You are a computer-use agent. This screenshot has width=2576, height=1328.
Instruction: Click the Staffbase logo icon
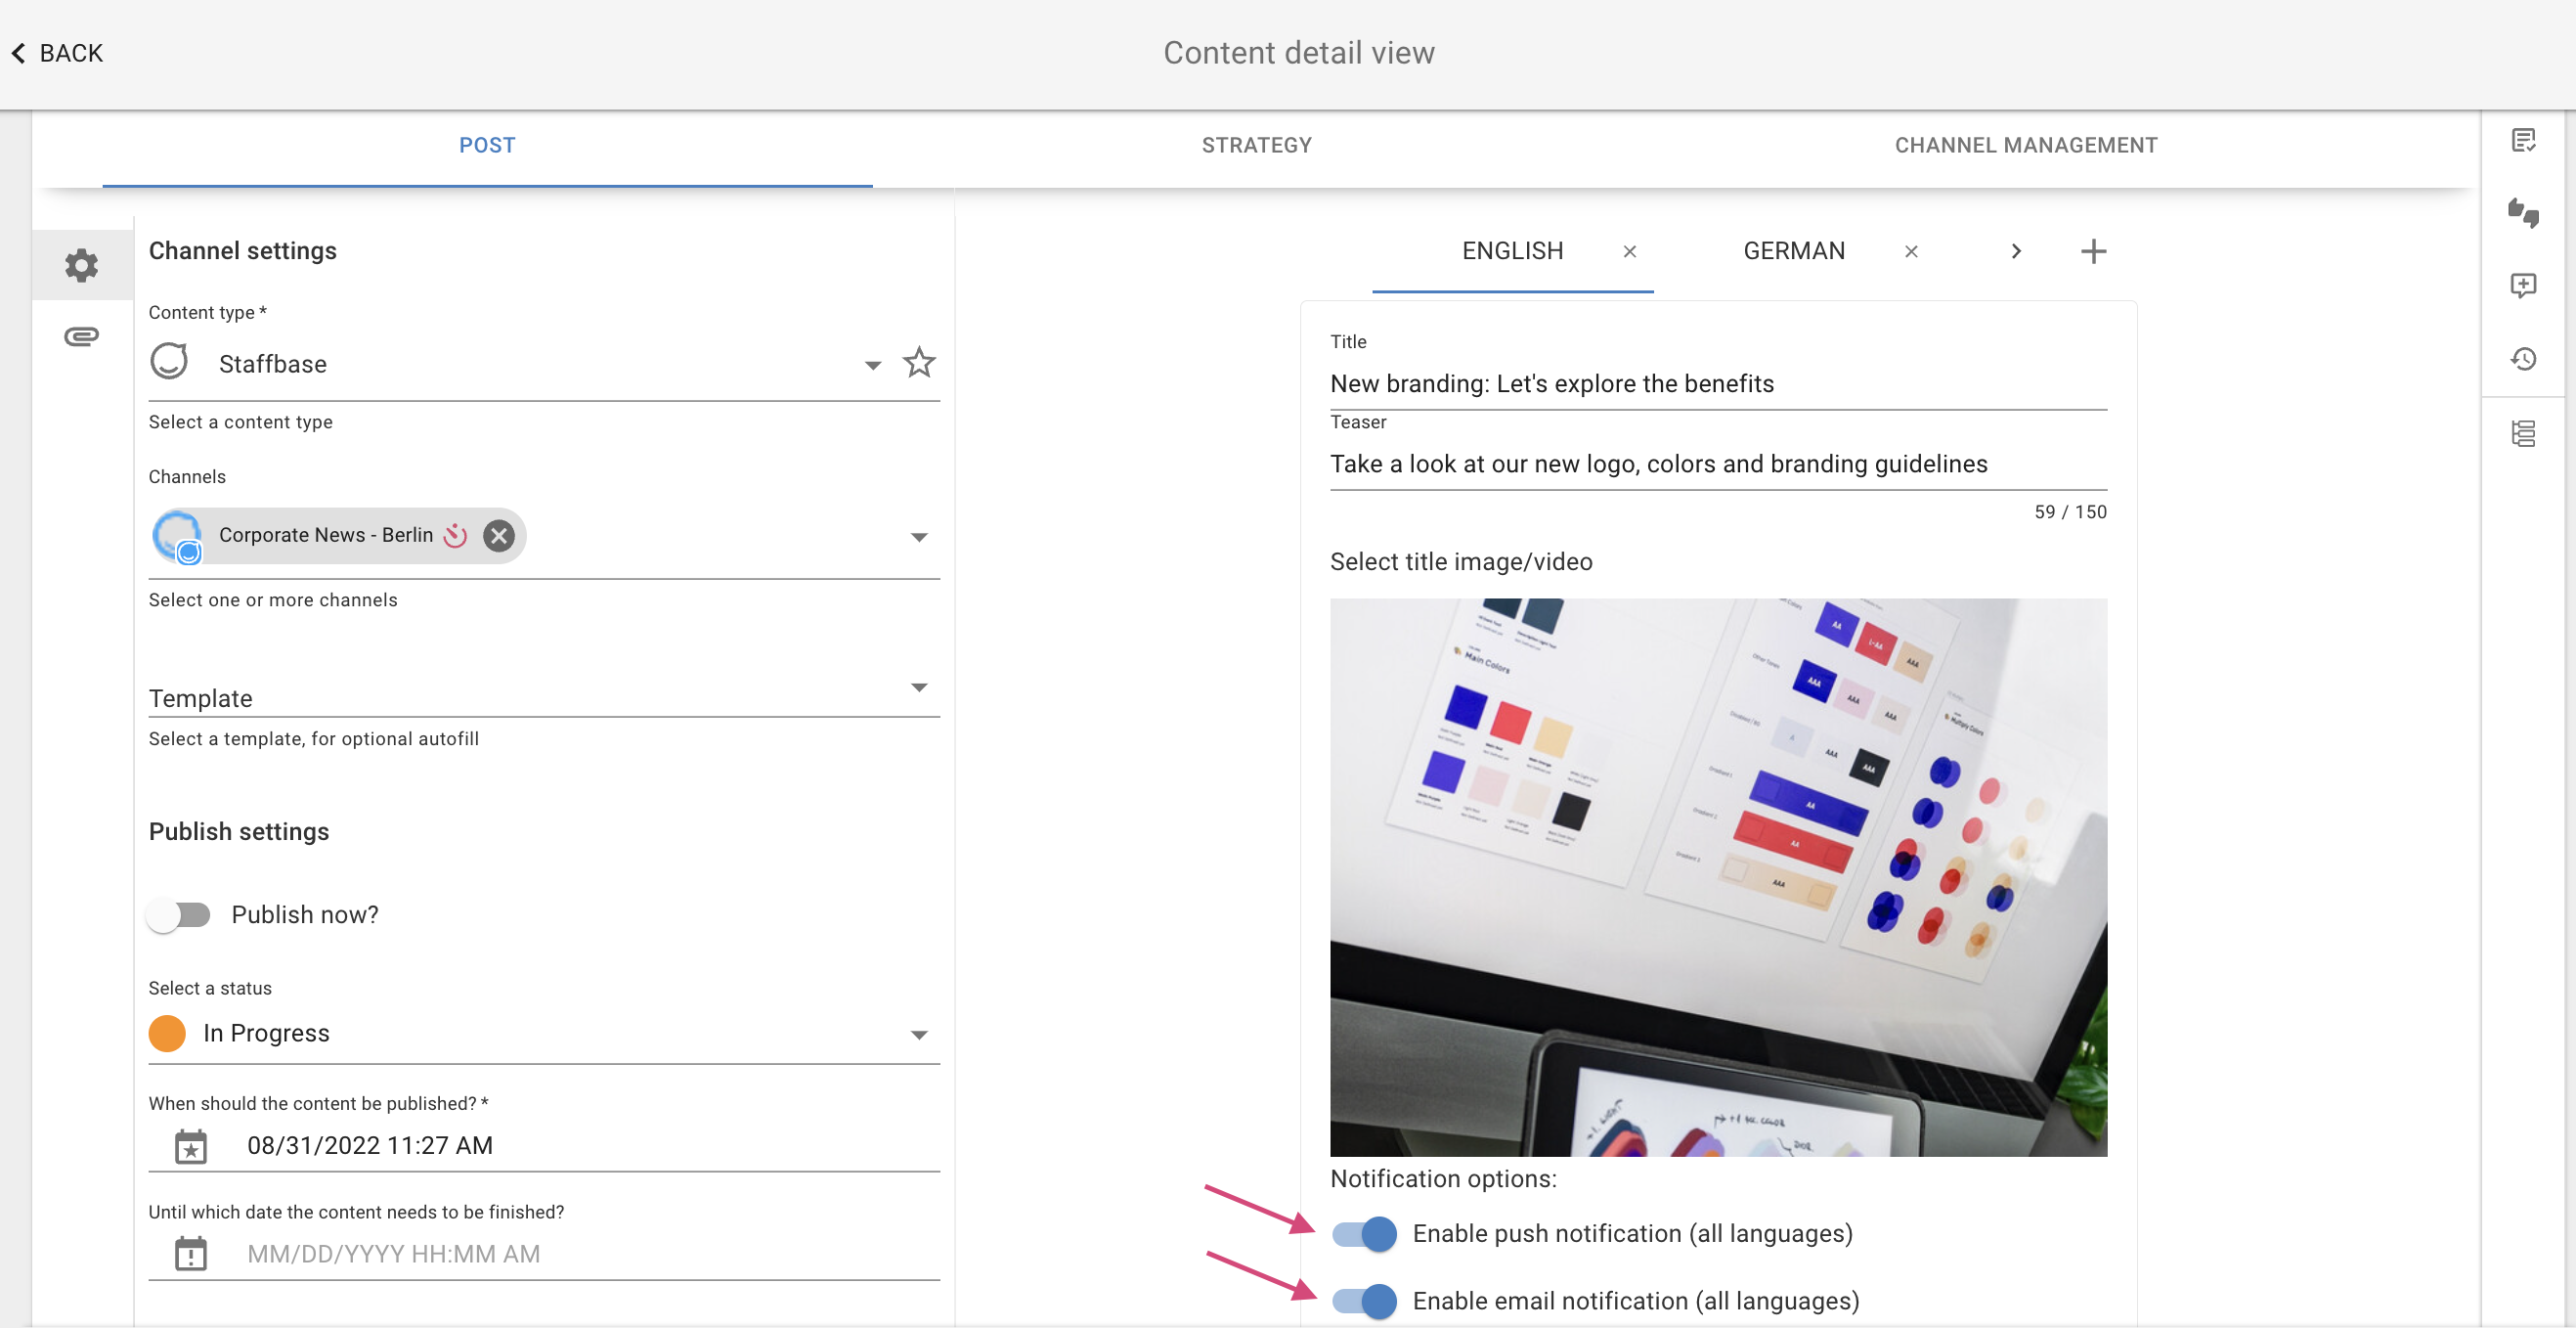169,361
